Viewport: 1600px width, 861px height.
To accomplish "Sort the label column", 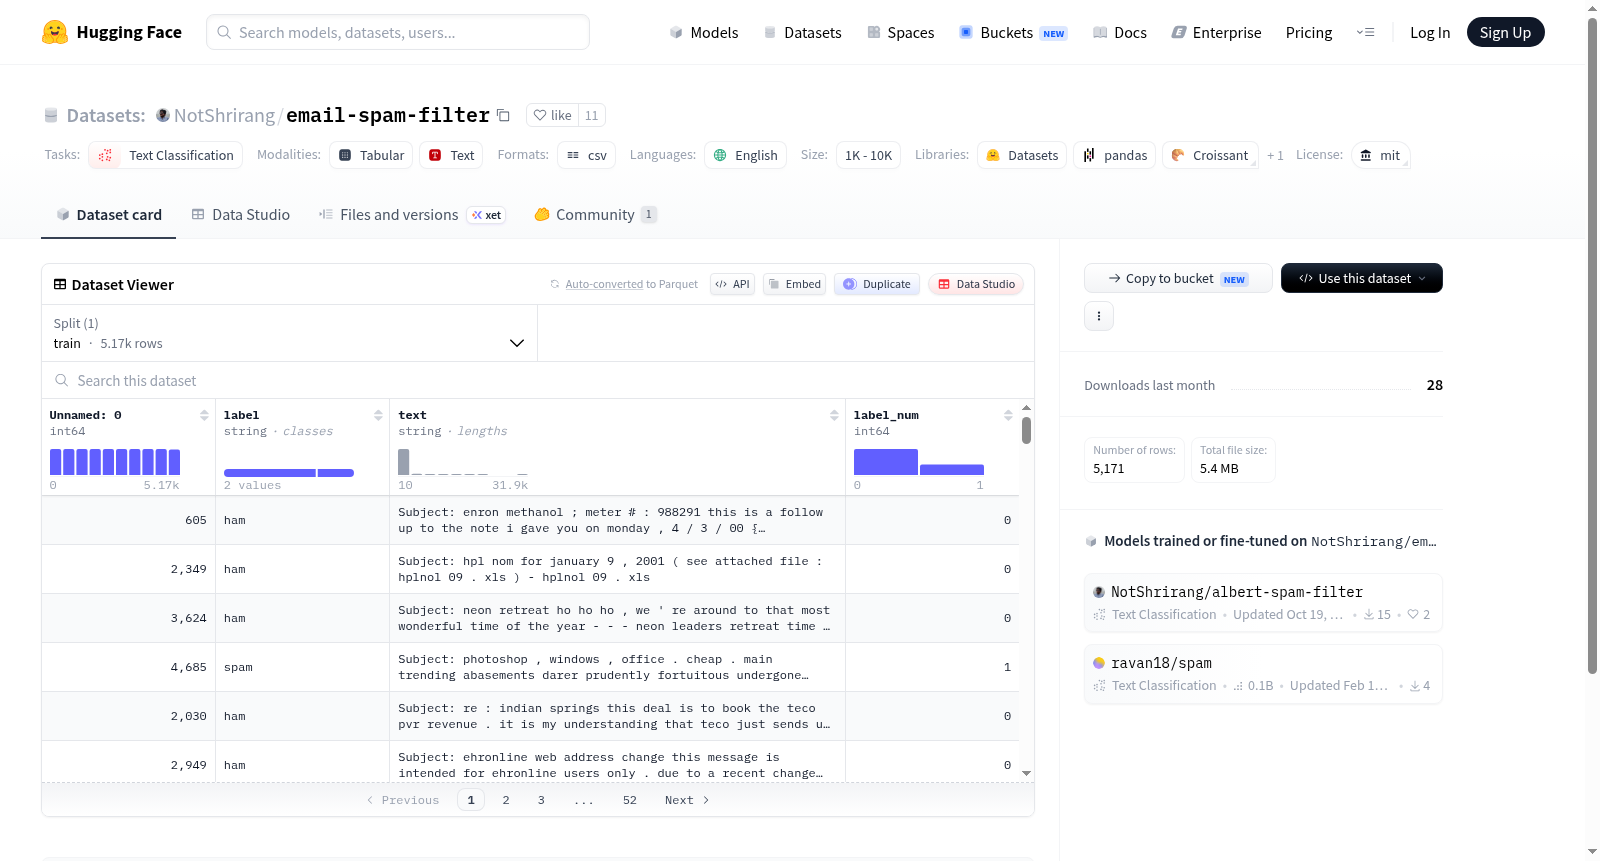I will (x=378, y=415).
